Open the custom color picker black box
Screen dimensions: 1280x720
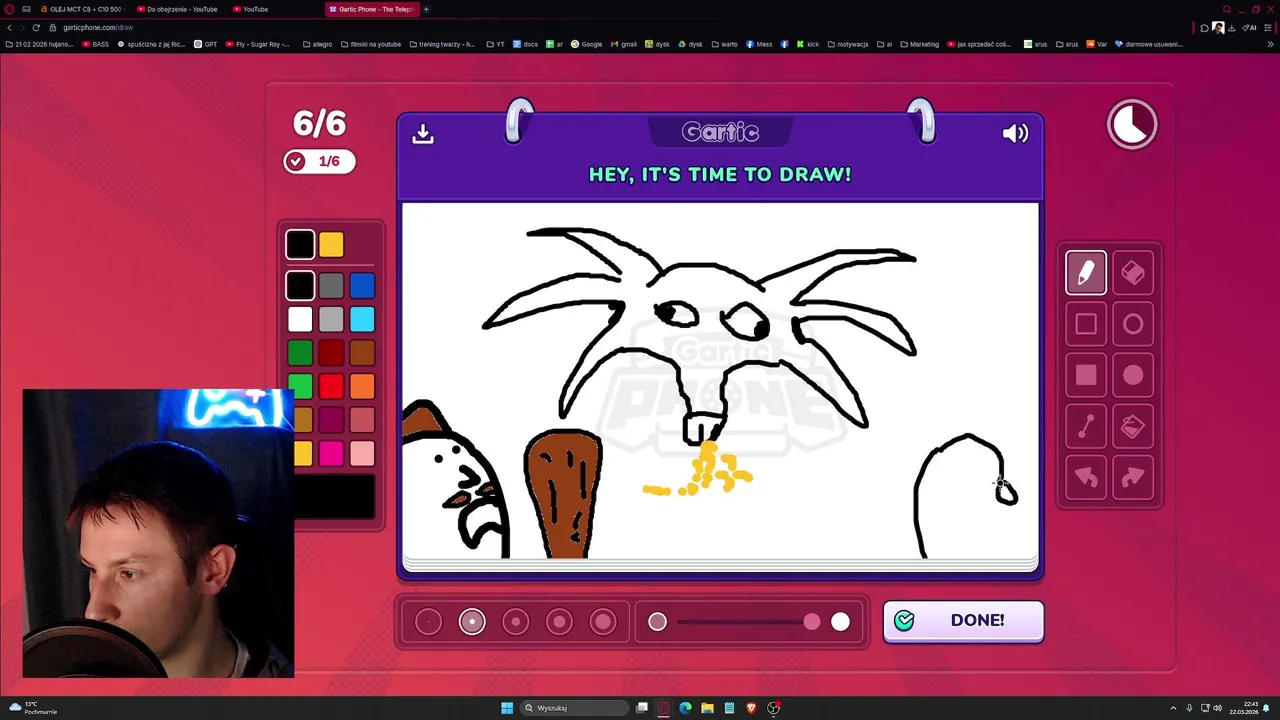tap(334, 497)
